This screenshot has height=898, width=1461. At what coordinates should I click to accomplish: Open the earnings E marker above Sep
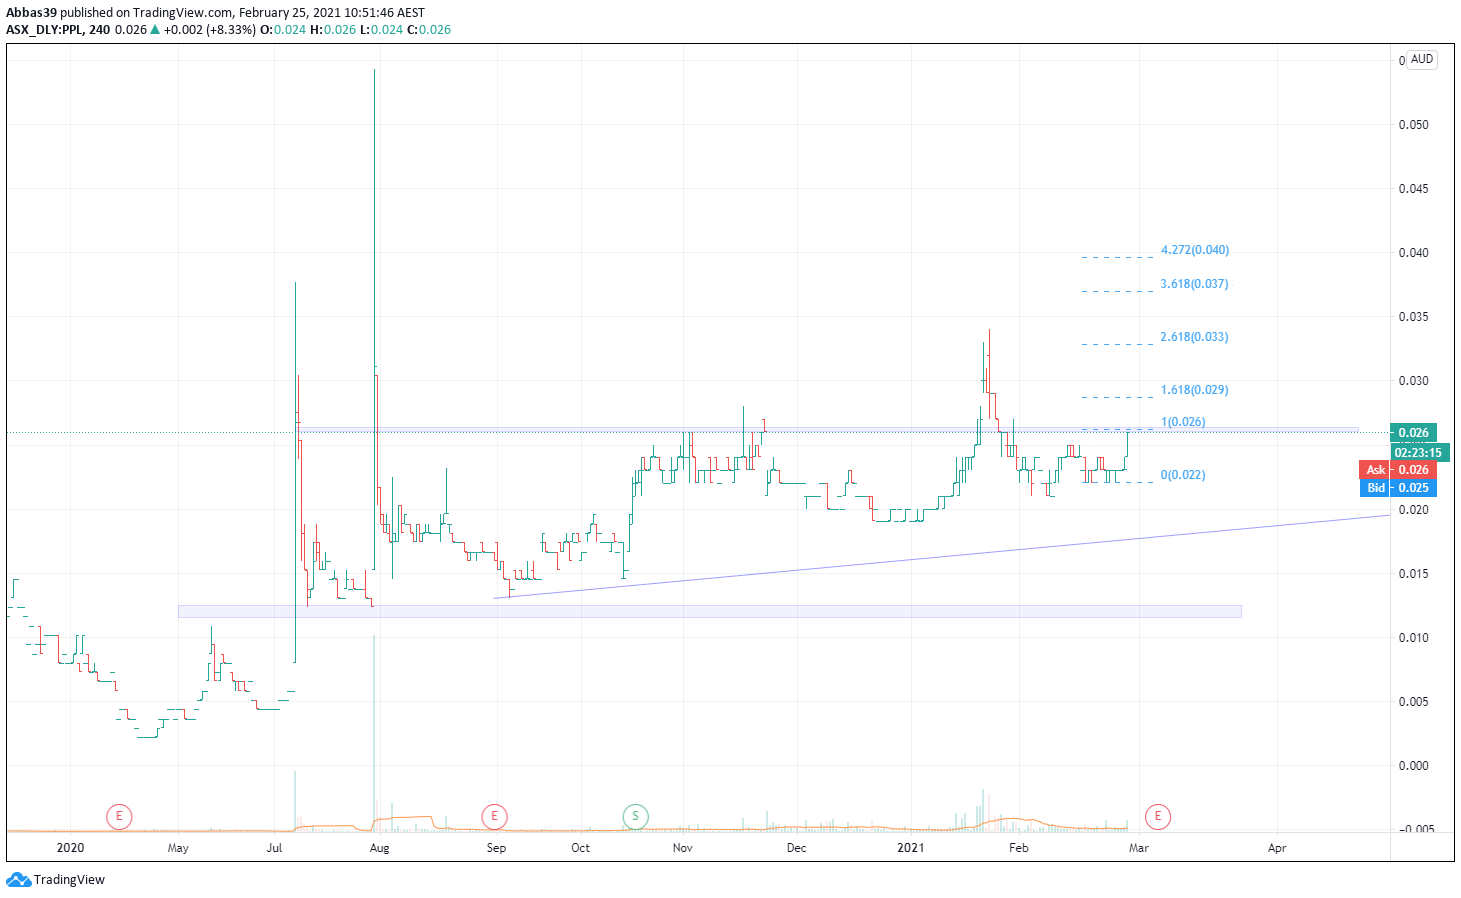click(494, 816)
